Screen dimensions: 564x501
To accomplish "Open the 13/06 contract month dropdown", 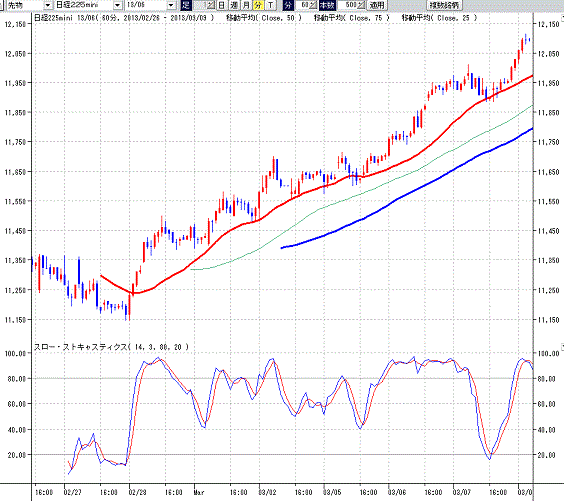I will pos(171,5).
